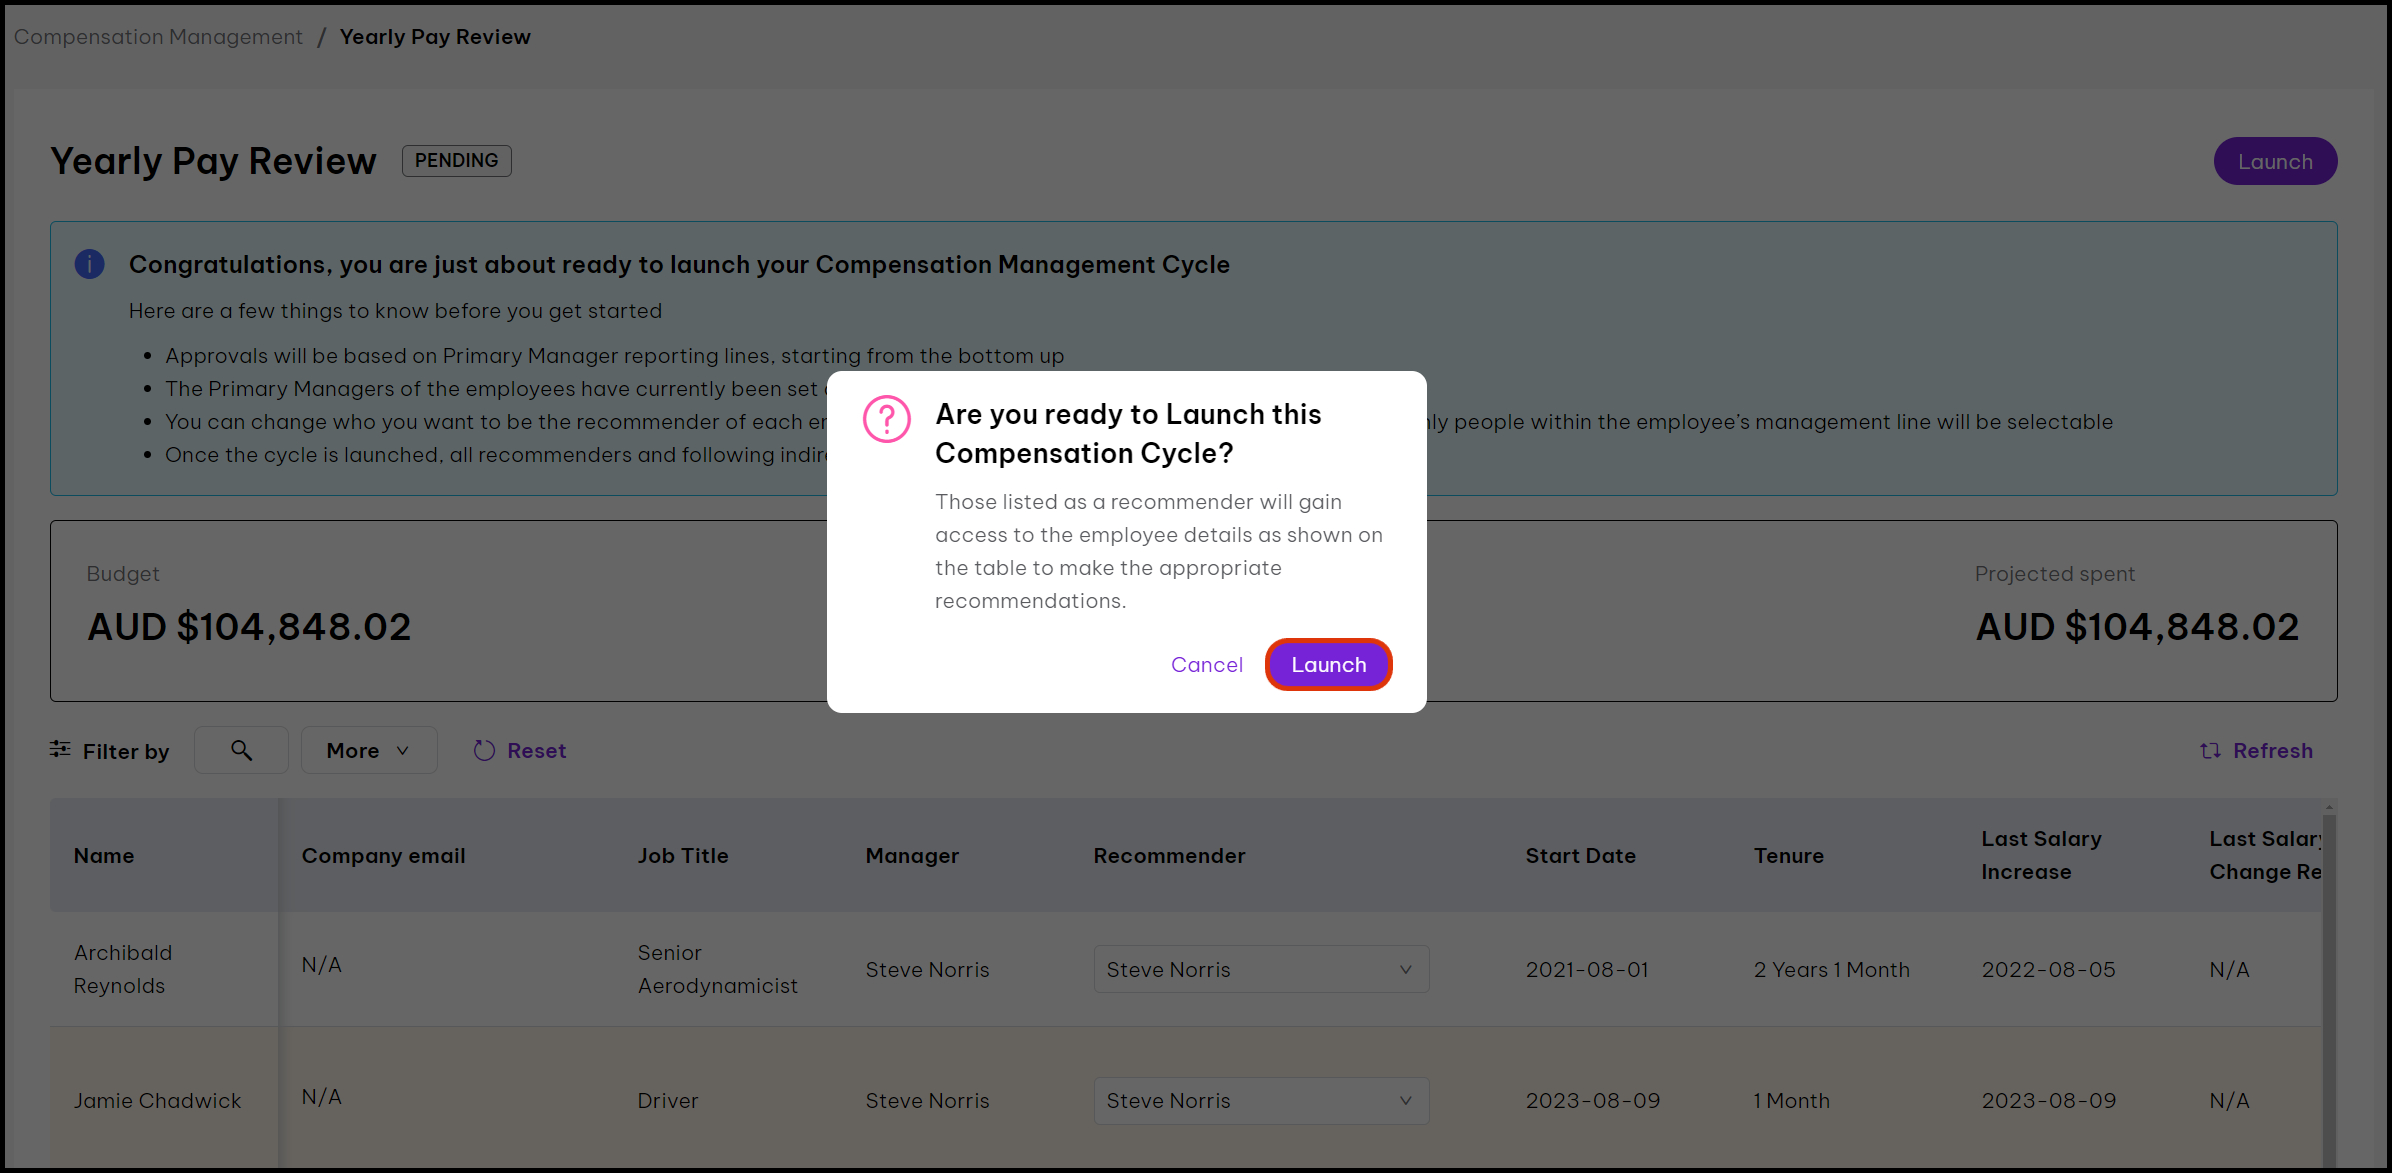Click the filter sliders icon
2392x1173 pixels.
[60, 749]
